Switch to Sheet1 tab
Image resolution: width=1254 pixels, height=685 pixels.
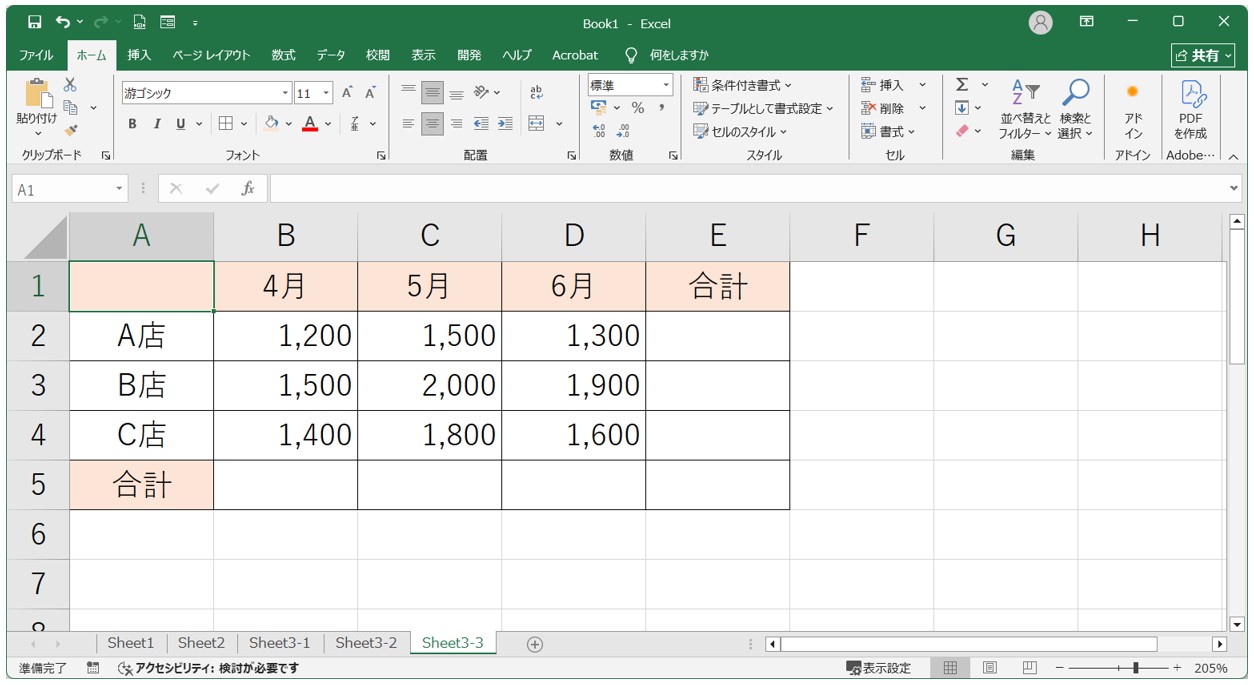click(131, 643)
